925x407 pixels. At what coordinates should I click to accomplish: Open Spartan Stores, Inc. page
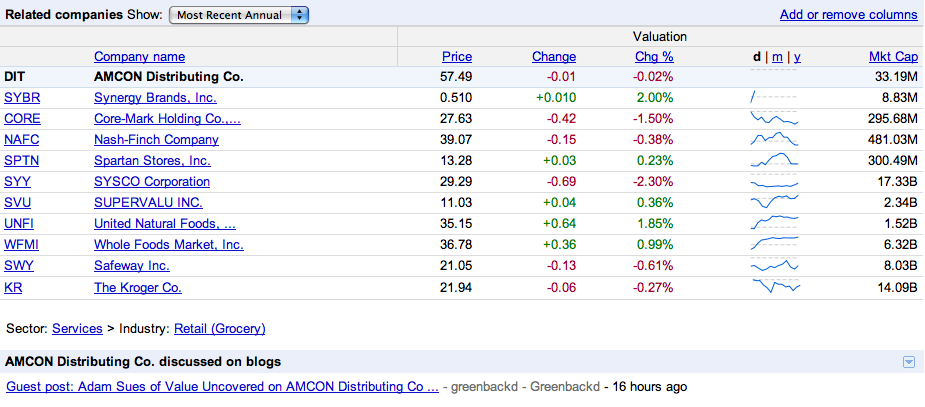tap(152, 160)
